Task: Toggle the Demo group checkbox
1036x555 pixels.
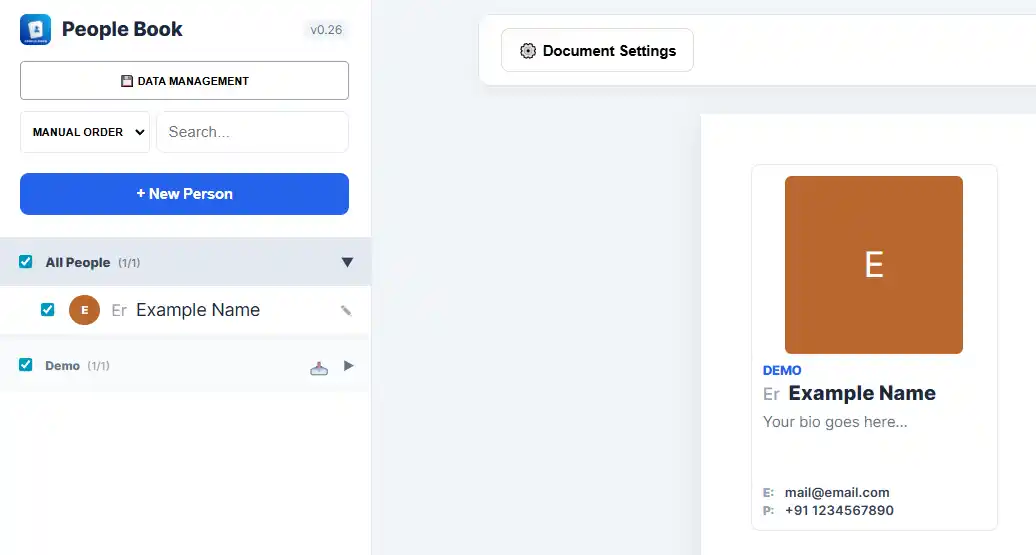Action: click(26, 365)
